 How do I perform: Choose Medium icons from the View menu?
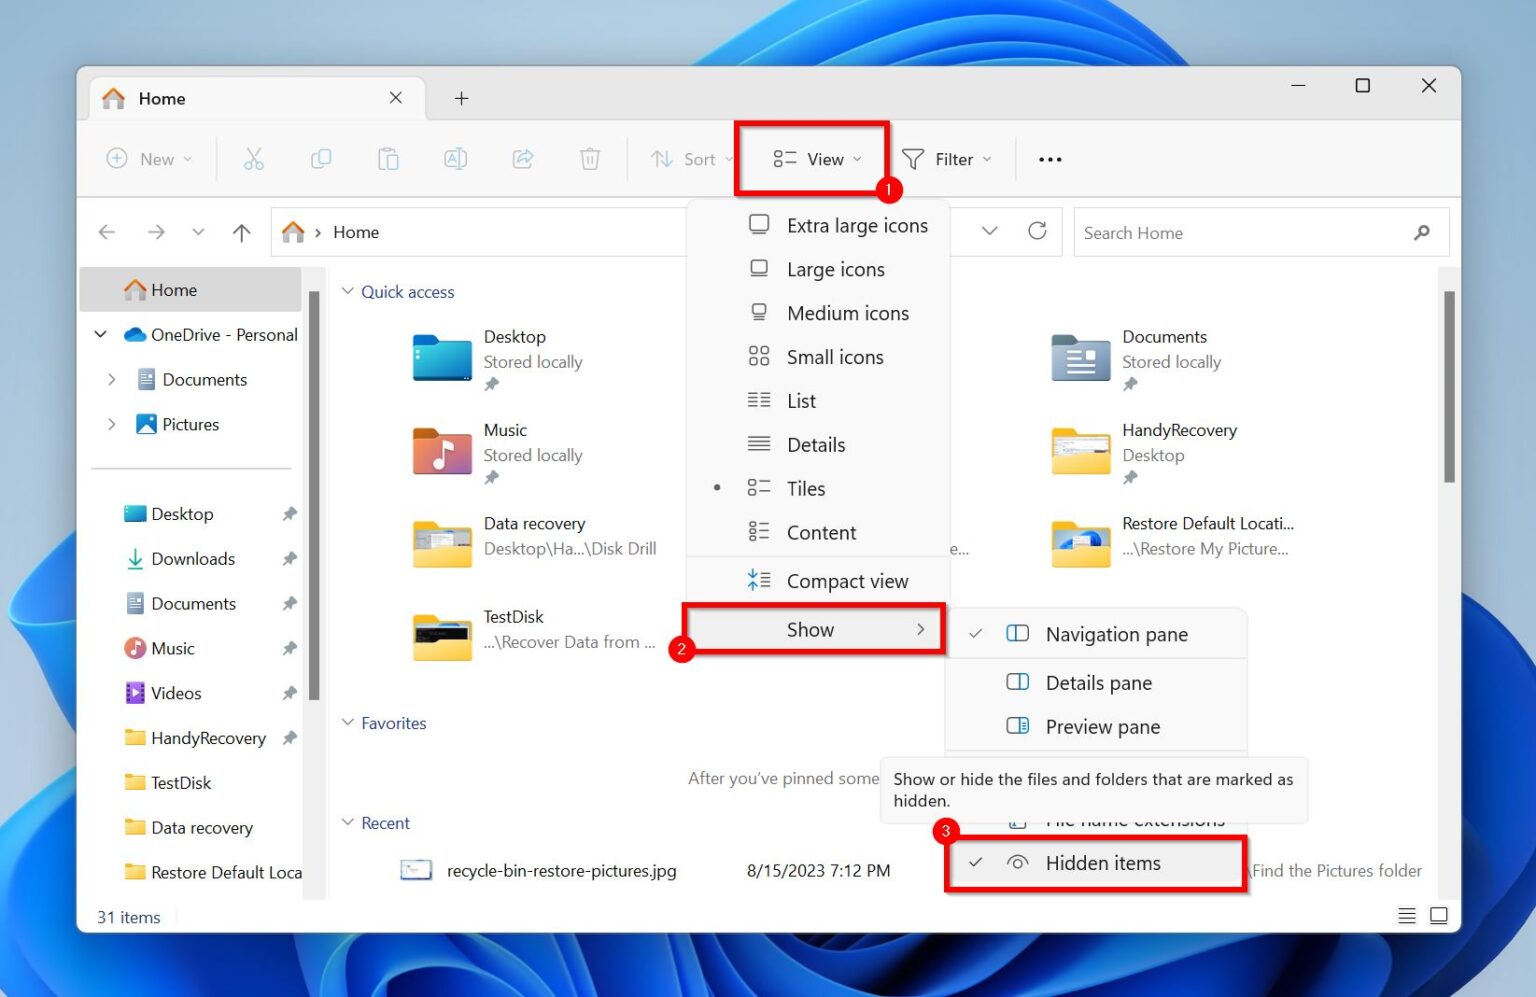[x=848, y=313]
